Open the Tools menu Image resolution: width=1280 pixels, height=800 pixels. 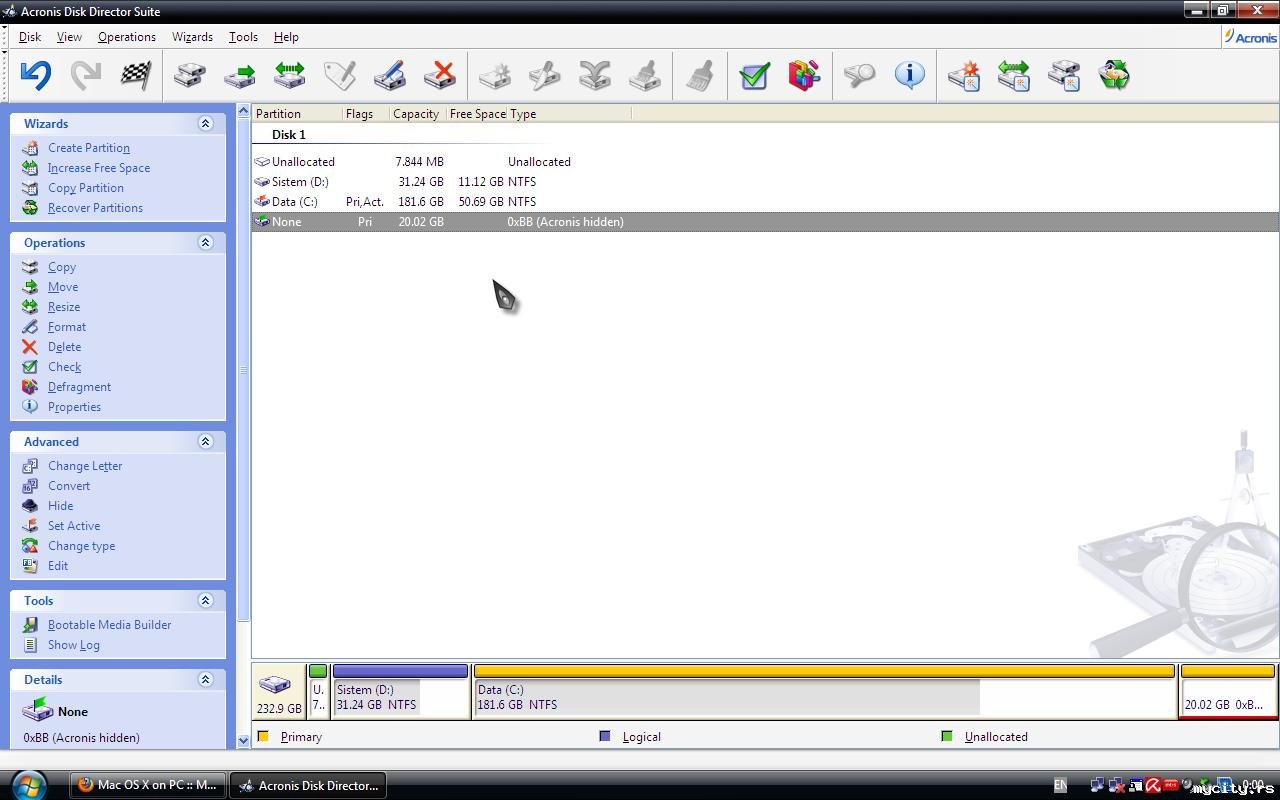243,37
